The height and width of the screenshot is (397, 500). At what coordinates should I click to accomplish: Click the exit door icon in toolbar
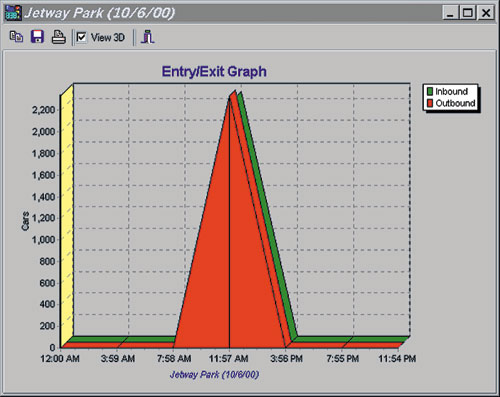coord(147,37)
